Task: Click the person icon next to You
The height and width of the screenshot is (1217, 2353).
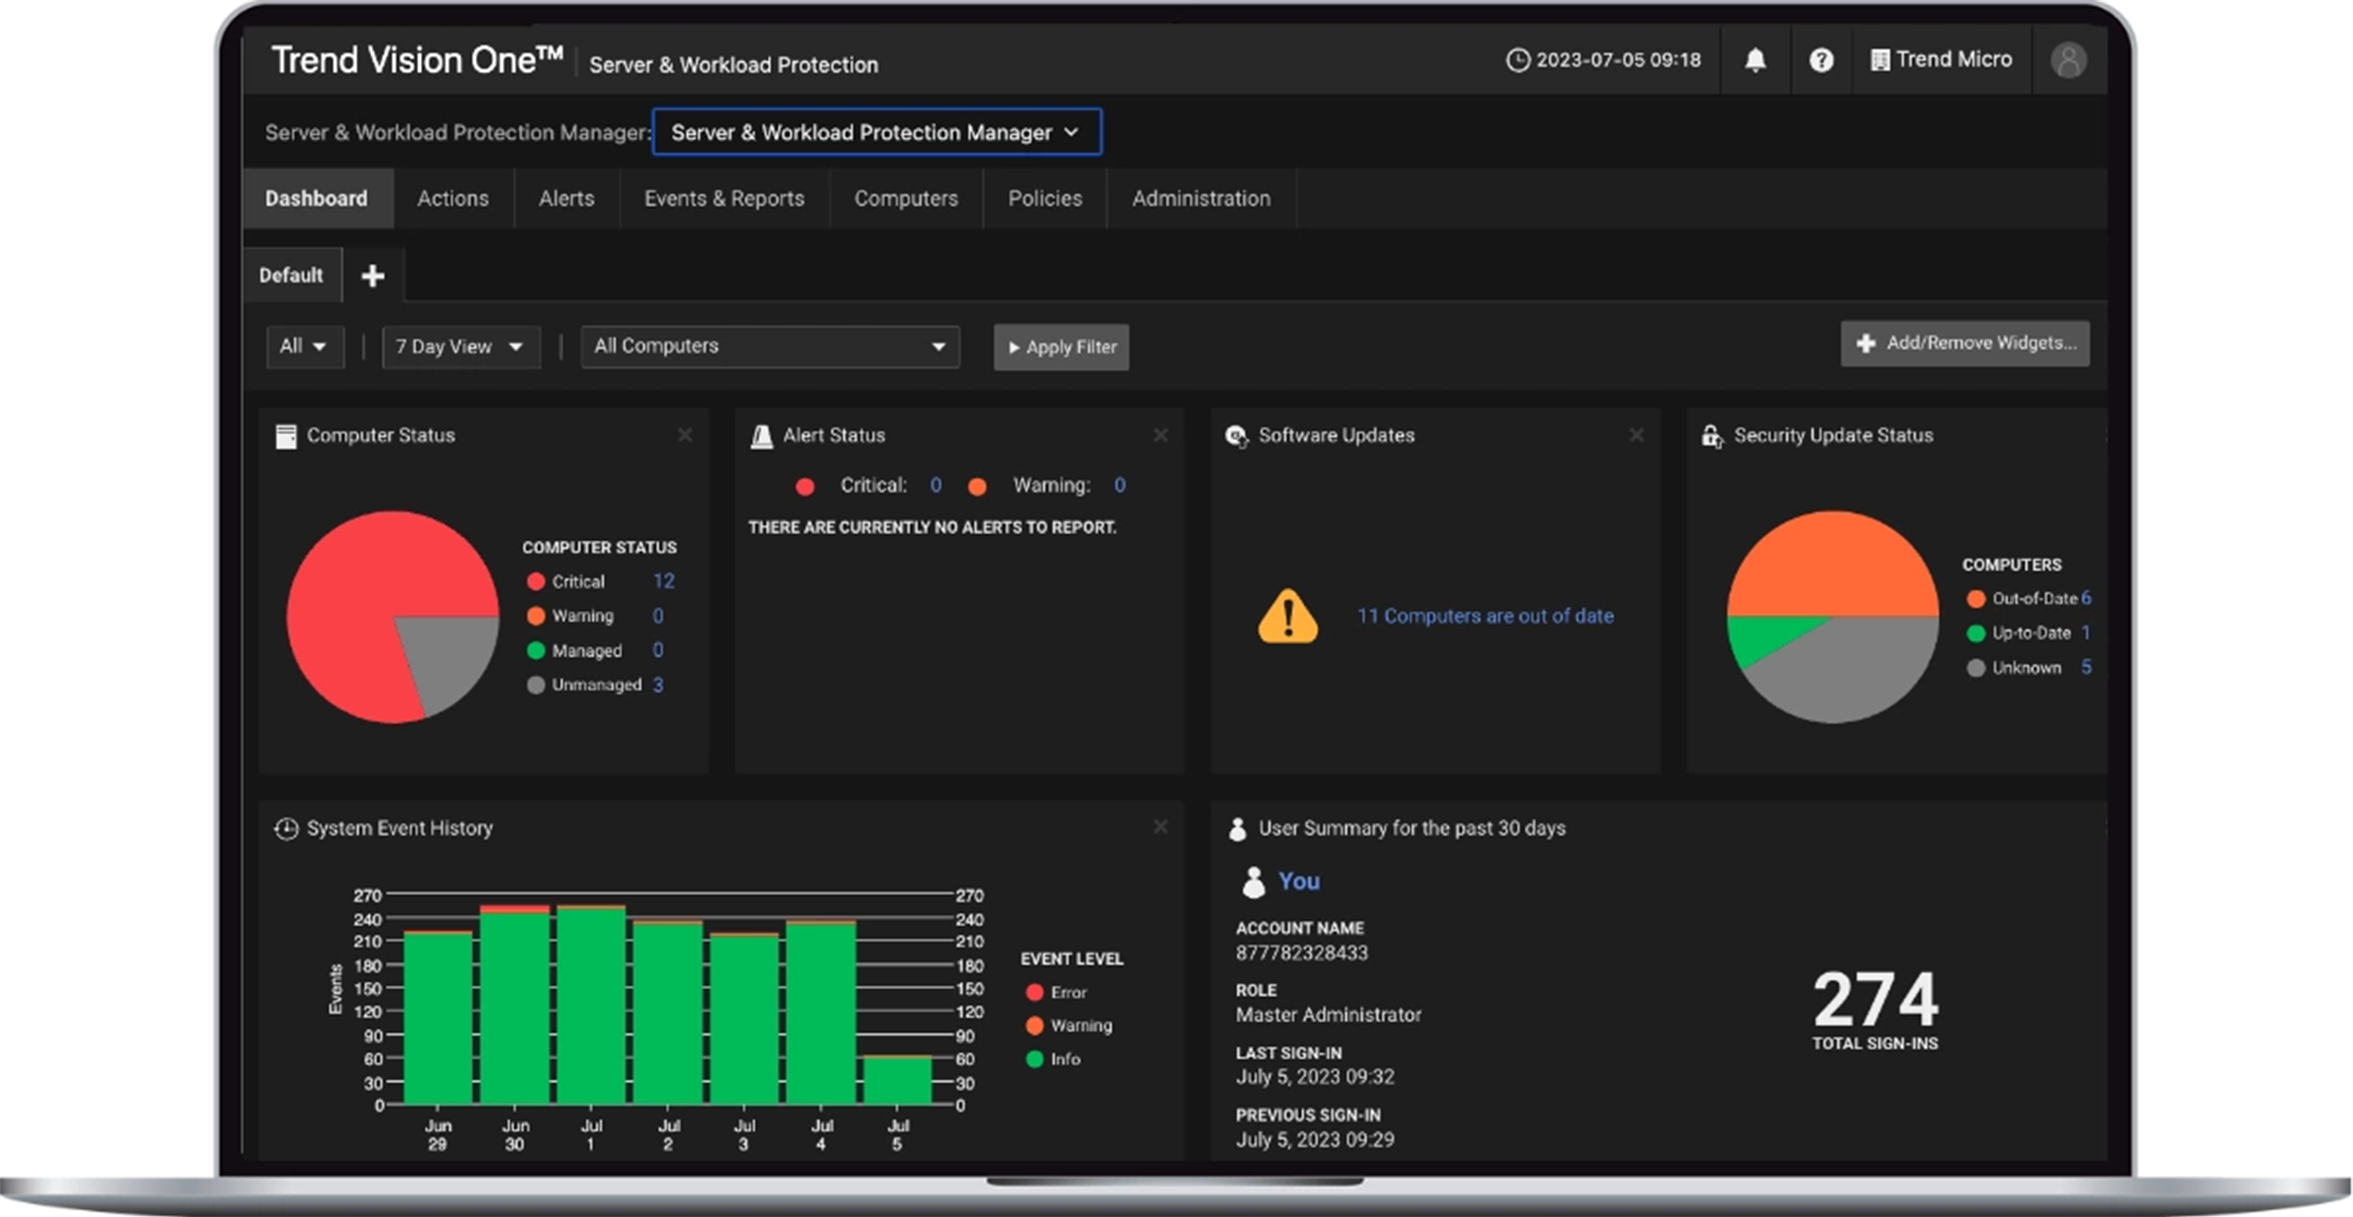Action: click(1253, 882)
